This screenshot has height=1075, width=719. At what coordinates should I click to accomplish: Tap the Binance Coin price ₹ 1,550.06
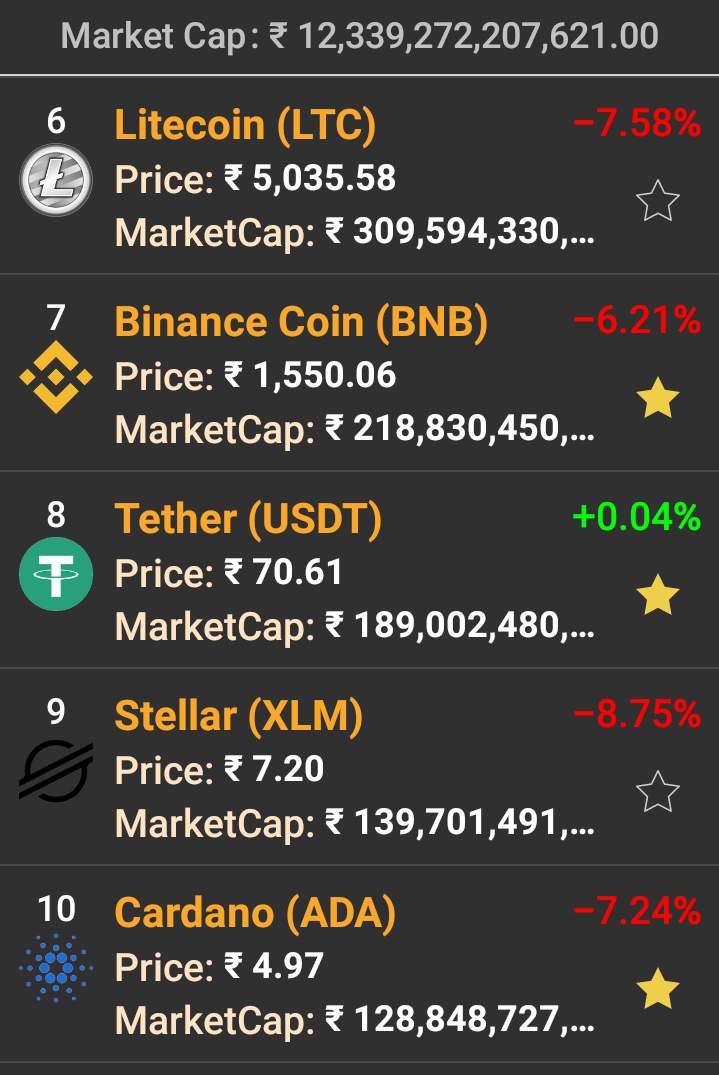point(310,376)
